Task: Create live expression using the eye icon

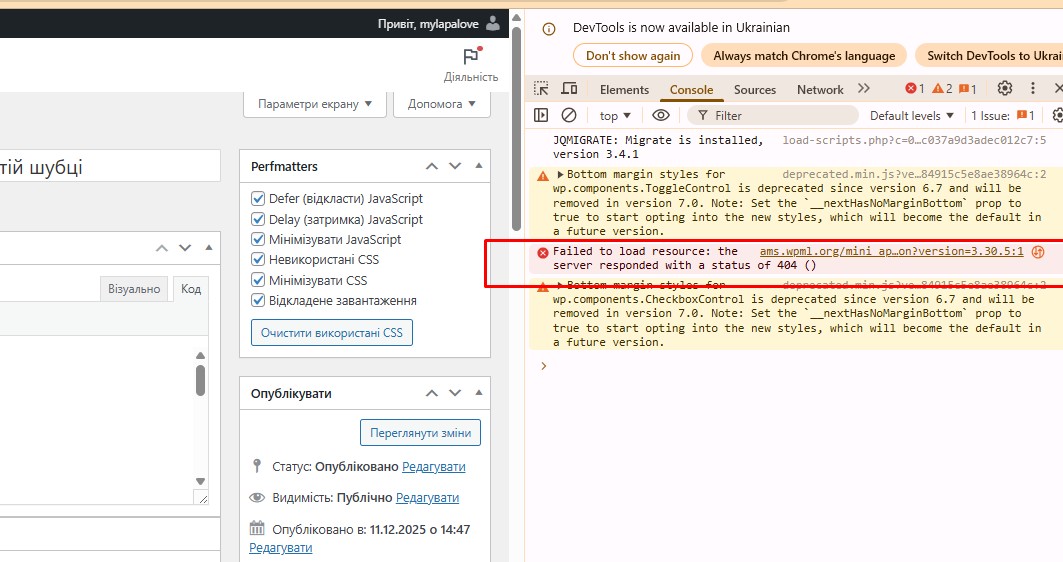Action: [x=660, y=115]
